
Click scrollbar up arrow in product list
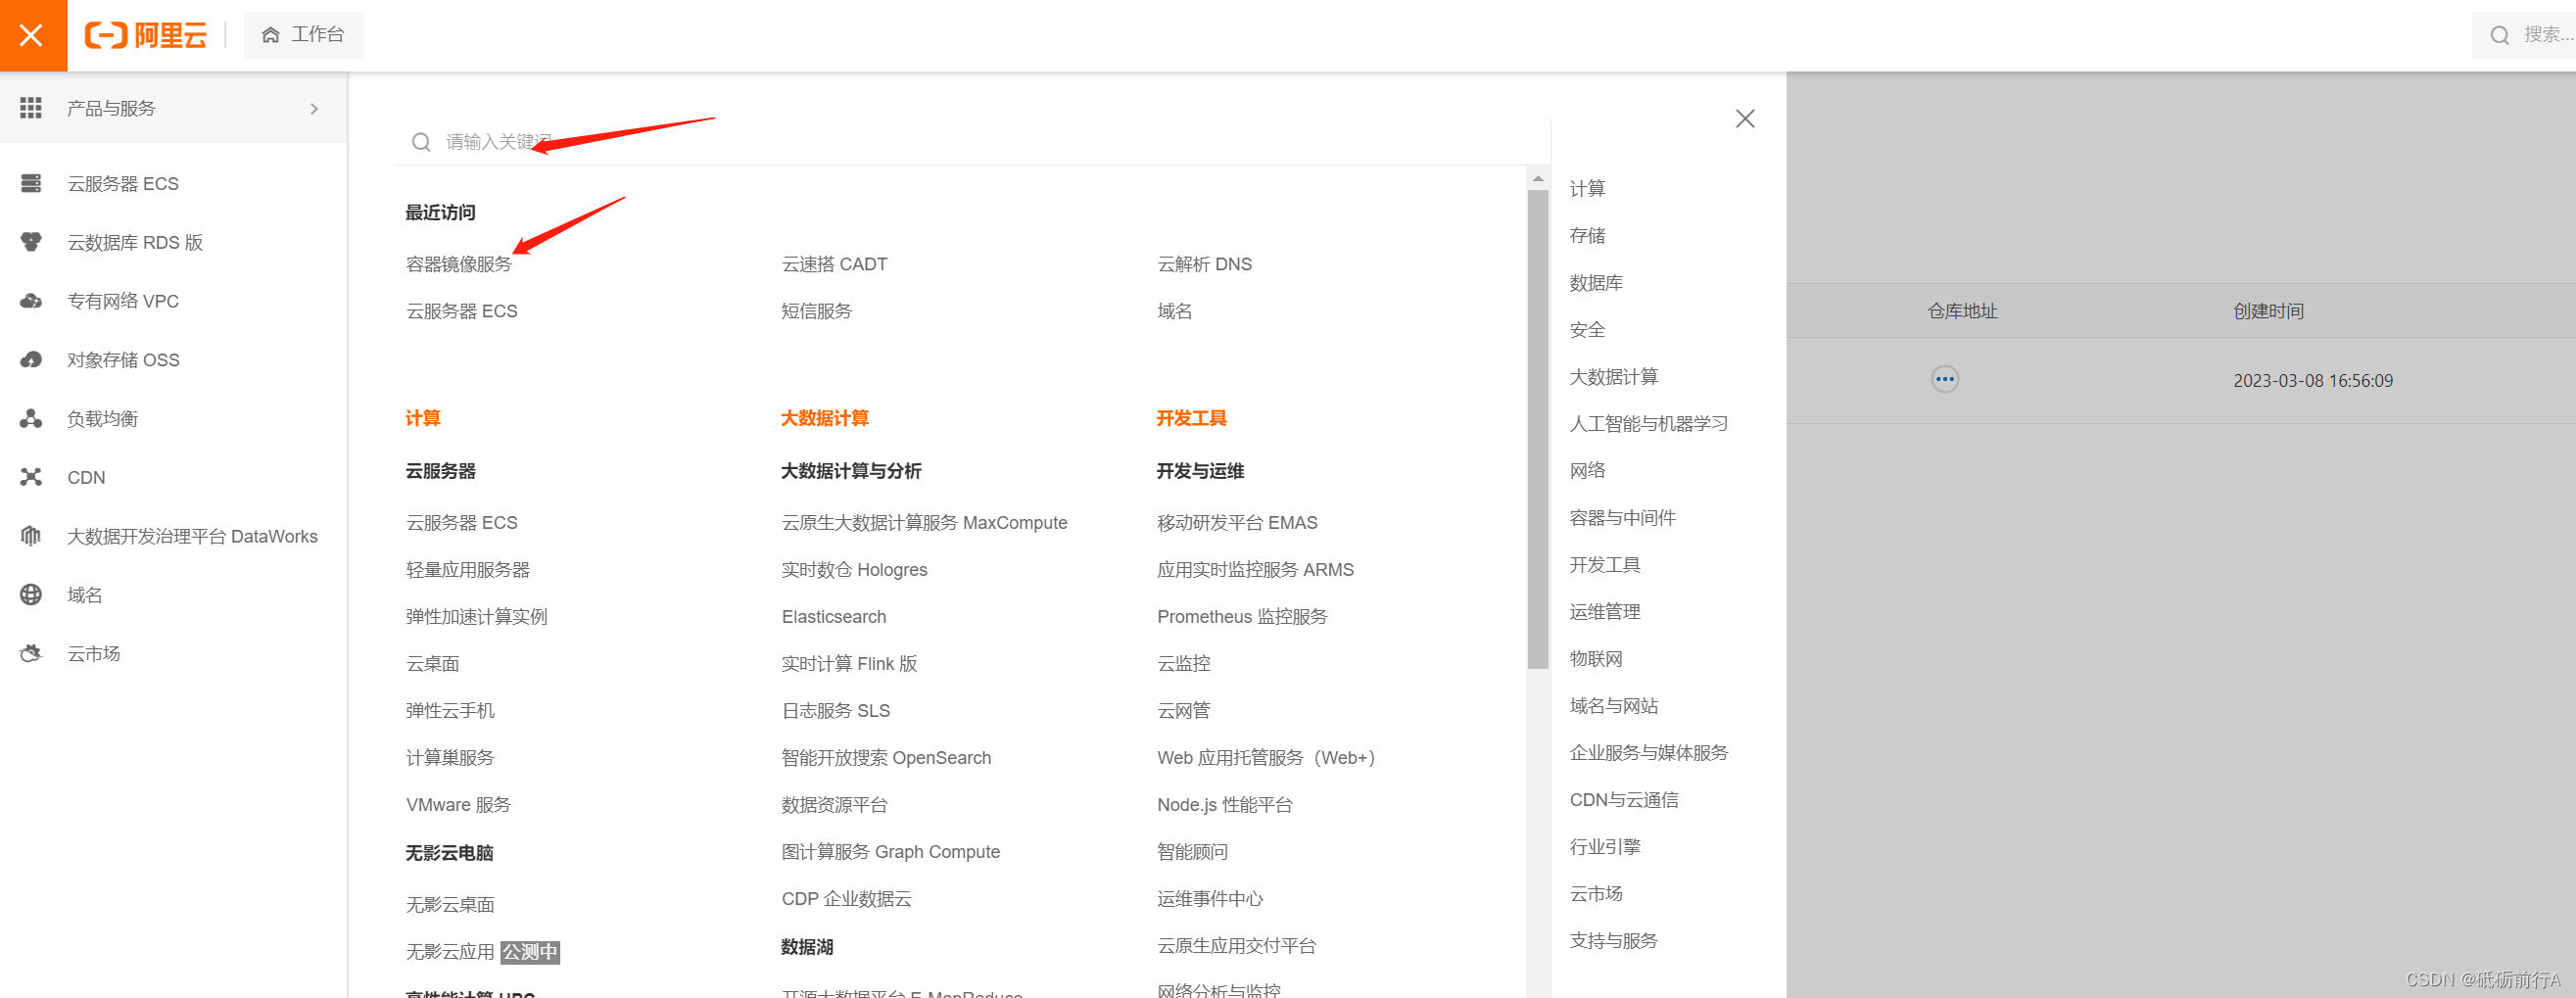pyautogui.click(x=1538, y=178)
